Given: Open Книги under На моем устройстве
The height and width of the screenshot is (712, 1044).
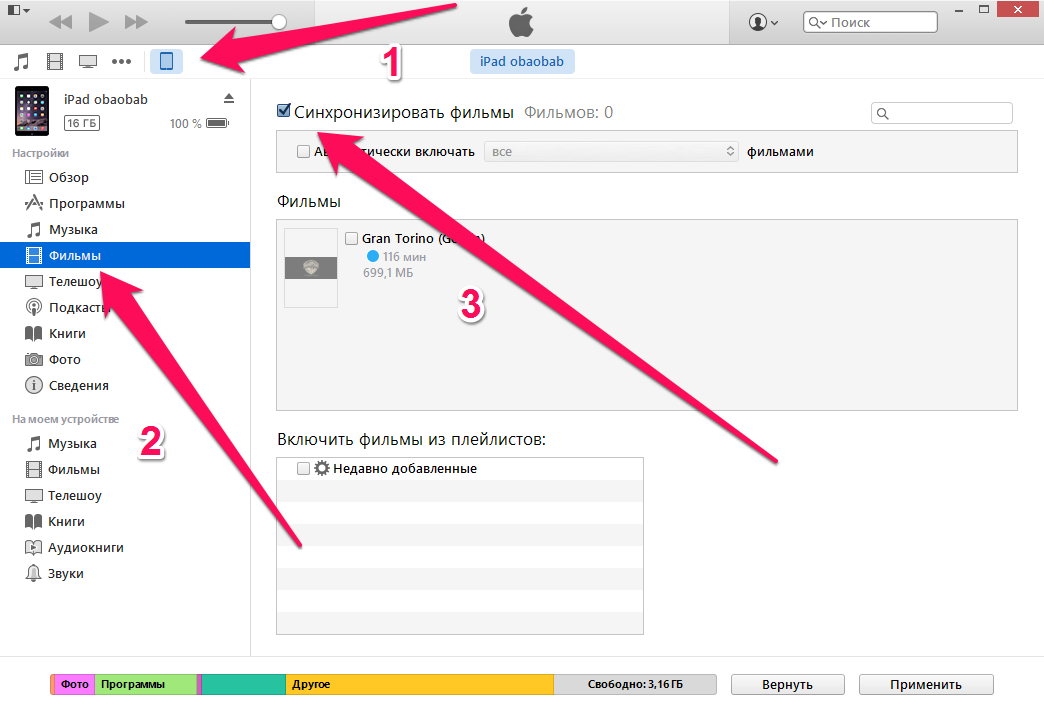Looking at the screenshot, I should 125,522.
